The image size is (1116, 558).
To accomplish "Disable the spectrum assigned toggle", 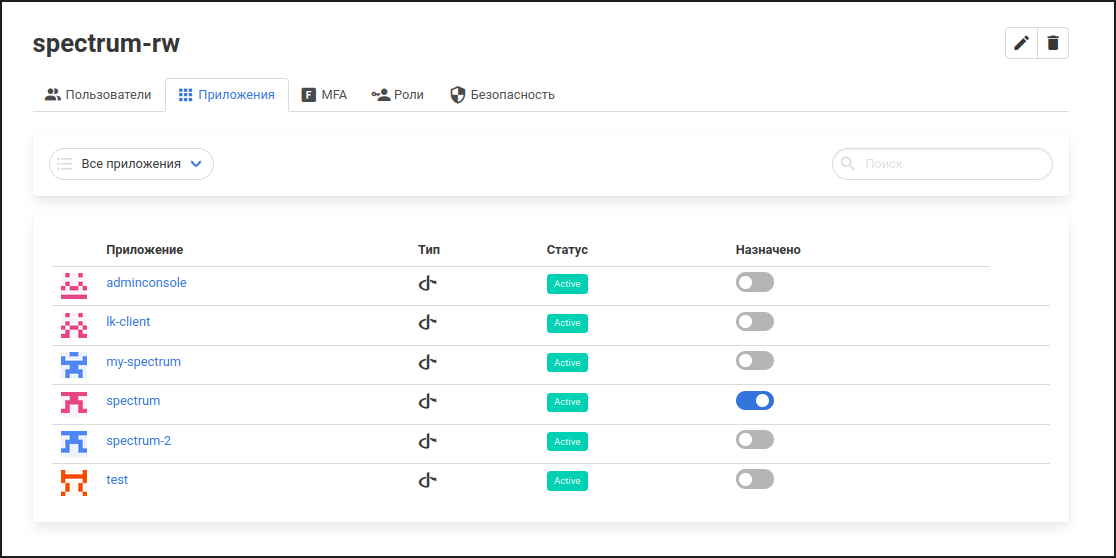I will point(754,401).
